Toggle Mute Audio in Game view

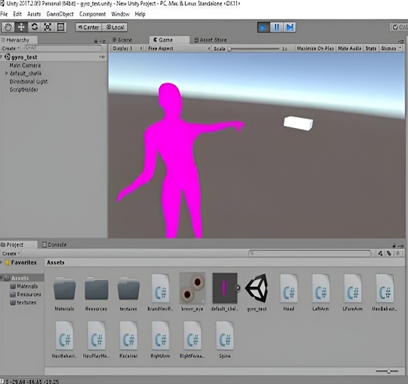[x=350, y=48]
